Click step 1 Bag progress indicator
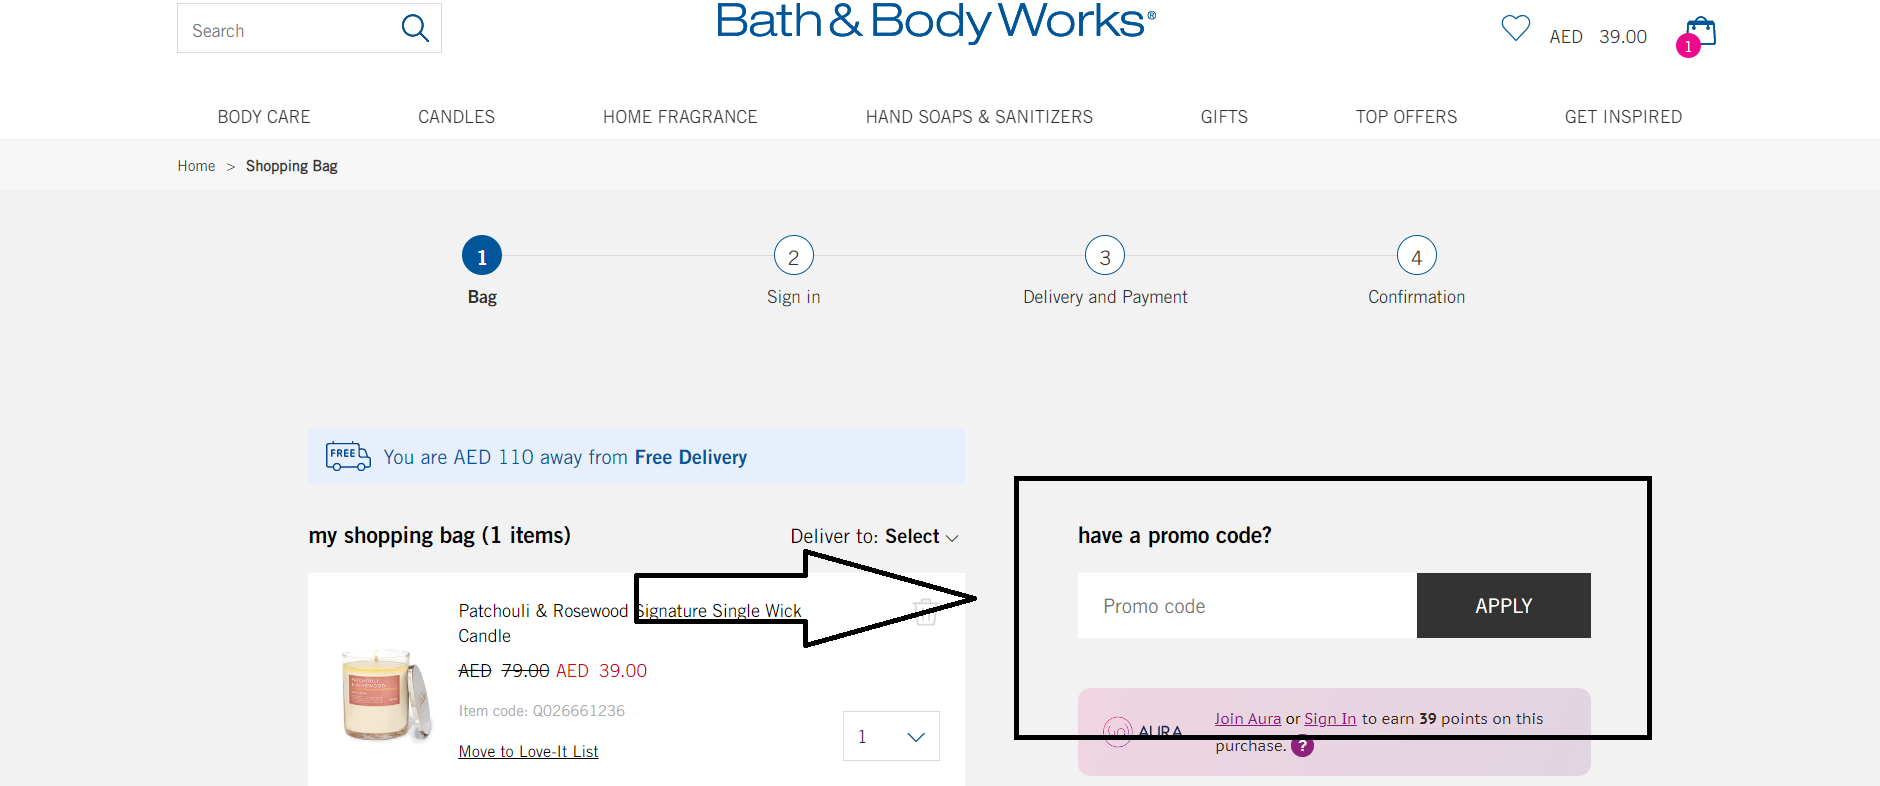The width and height of the screenshot is (1880, 786). [482, 255]
